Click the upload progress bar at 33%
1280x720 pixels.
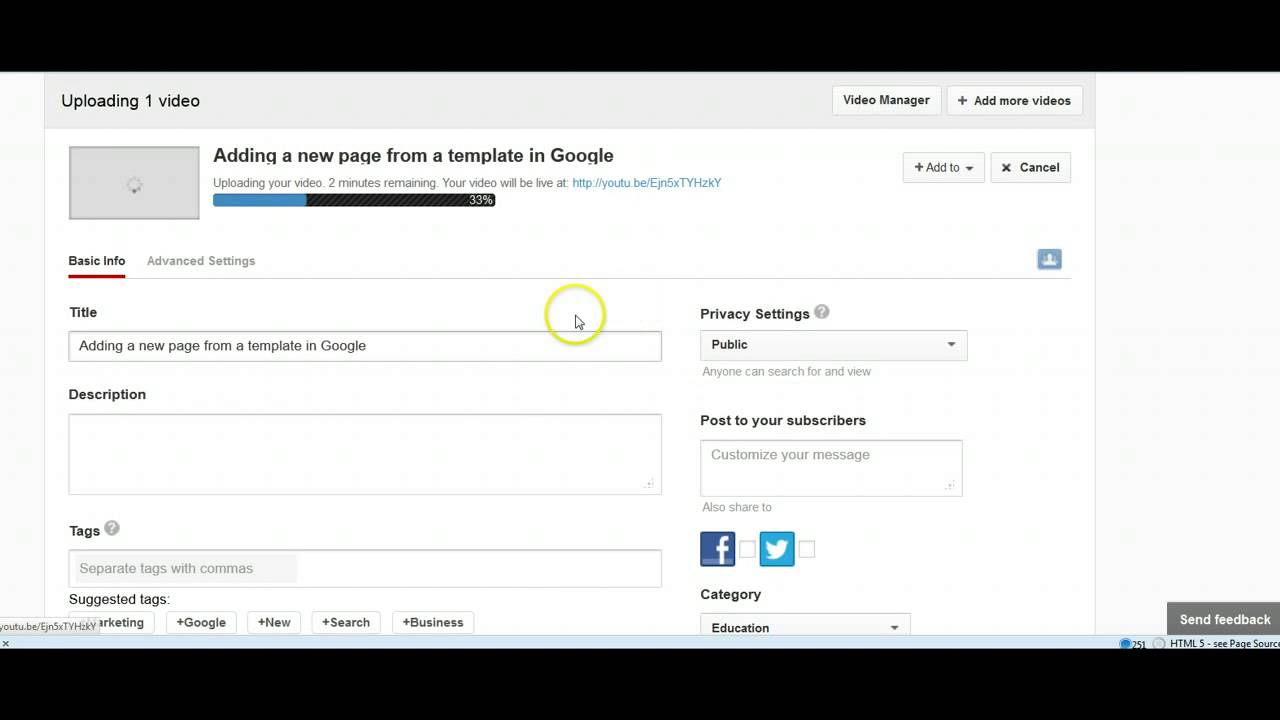pyautogui.click(x=354, y=200)
